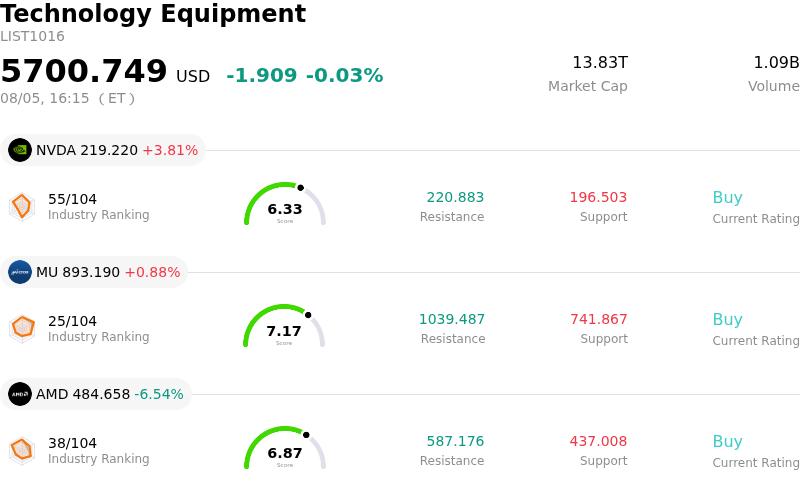Select MU Buy current rating
Image resolution: width=800 pixels, height=488 pixels.
[x=727, y=320]
